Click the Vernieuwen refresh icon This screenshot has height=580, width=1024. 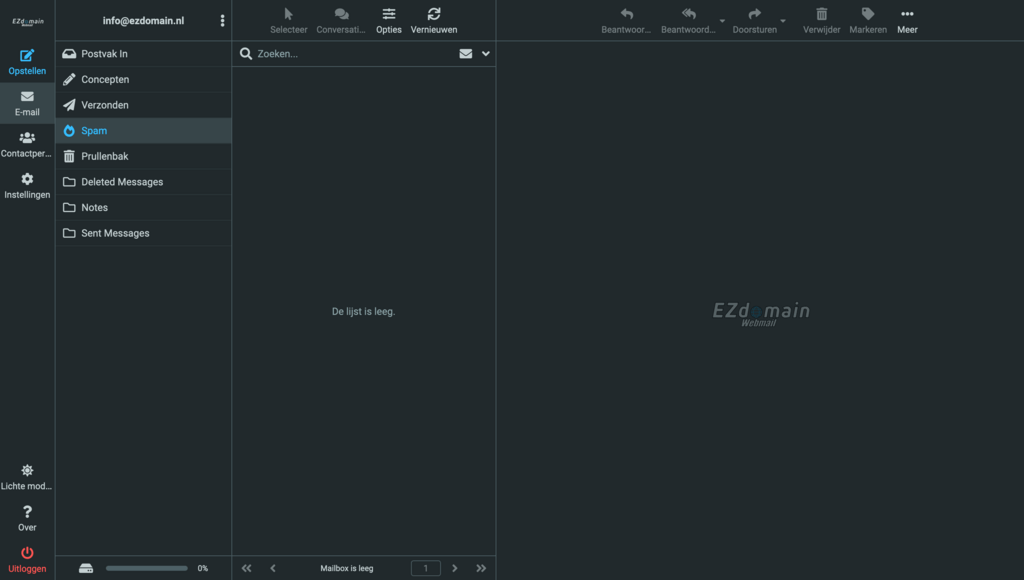point(433,14)
